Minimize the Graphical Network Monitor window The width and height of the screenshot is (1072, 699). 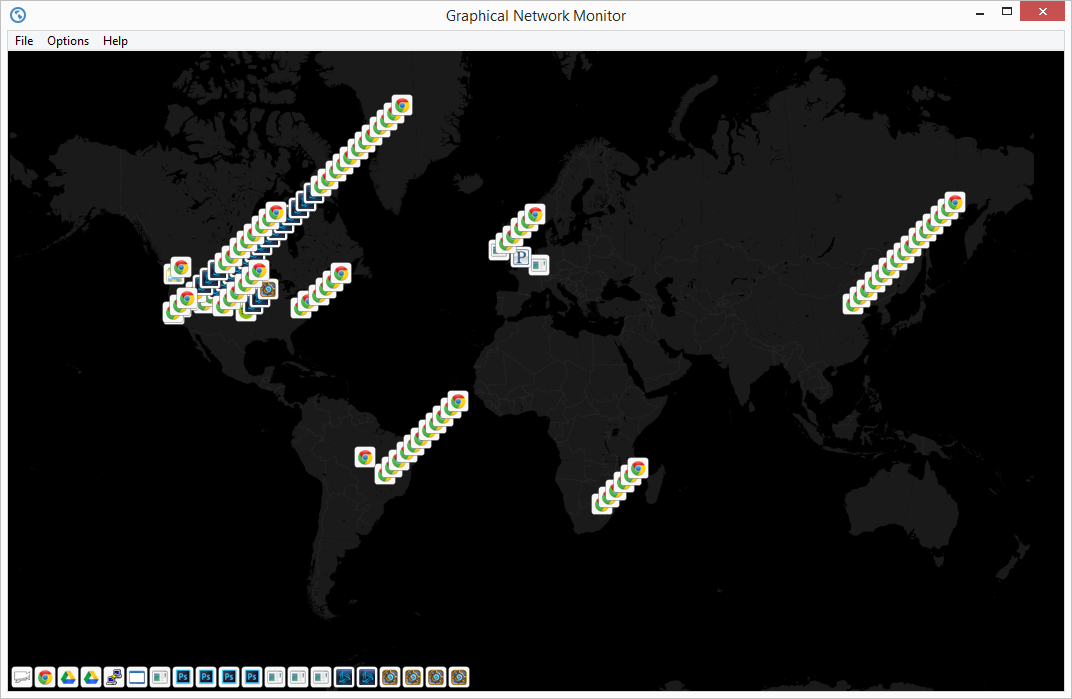point(980,12)
